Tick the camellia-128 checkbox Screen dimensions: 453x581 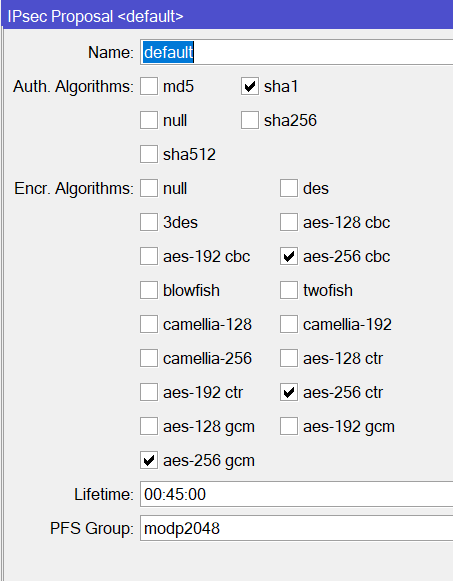tap(149, 324)
